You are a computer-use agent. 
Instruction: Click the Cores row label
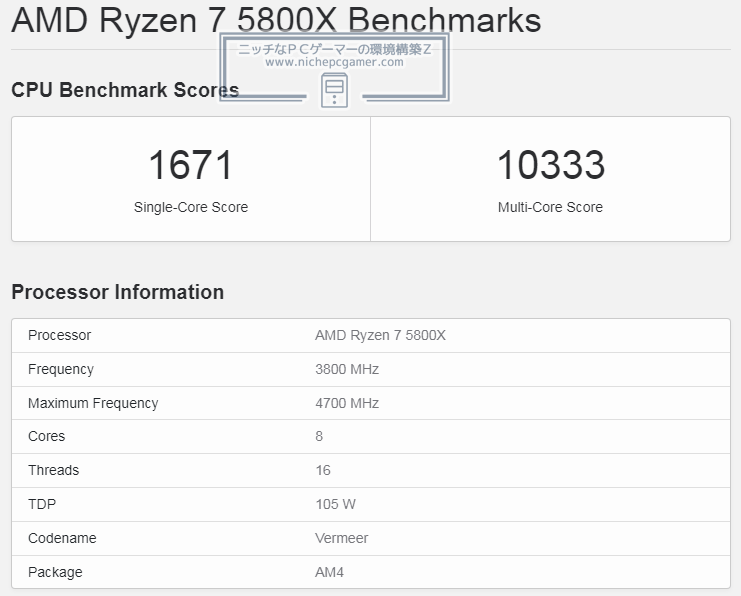click(x=46, y=436)
